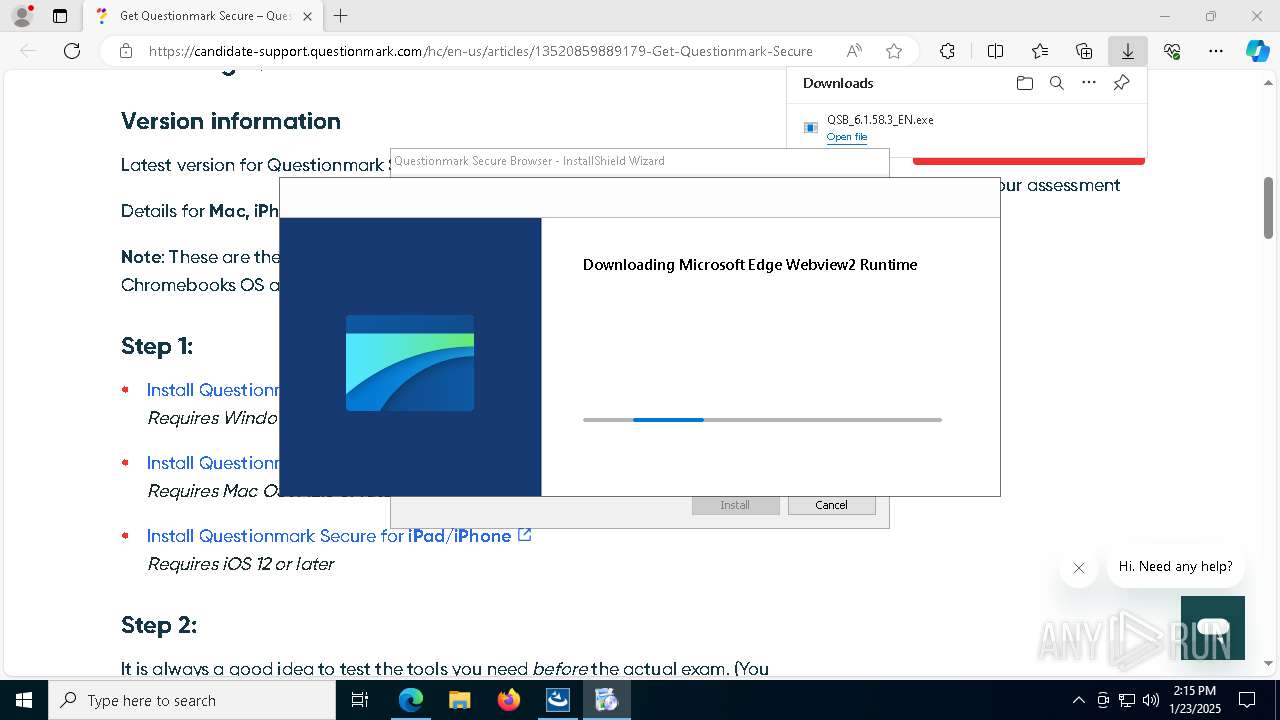
Task: Open more options in Downloads panel
Action: point(1089,83)
